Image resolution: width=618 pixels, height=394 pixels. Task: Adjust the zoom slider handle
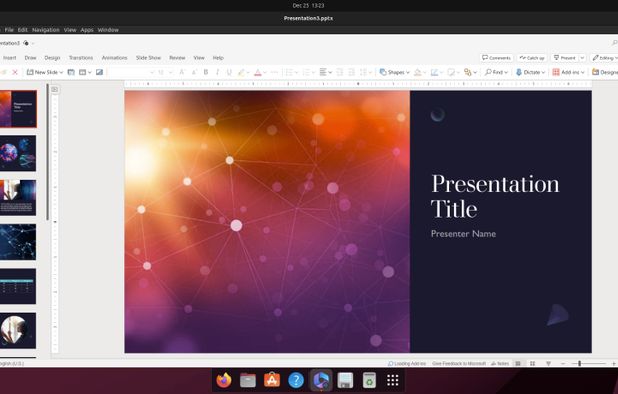tap(579, 364)
